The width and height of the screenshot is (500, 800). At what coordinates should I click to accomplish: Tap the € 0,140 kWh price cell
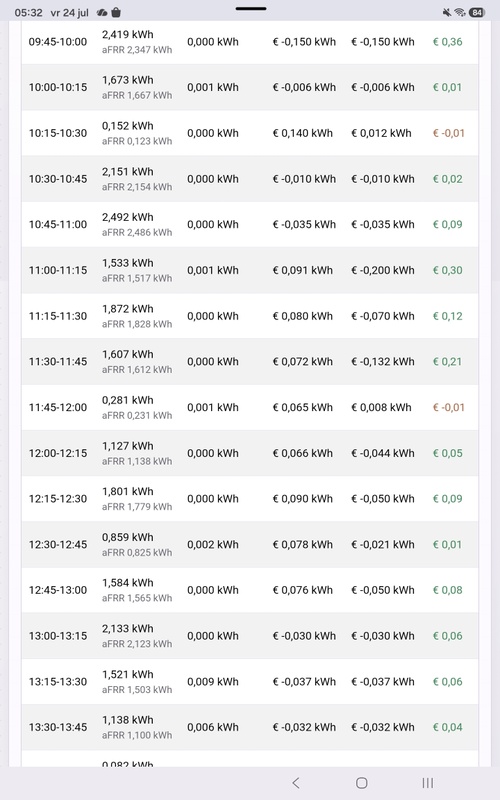pos(303,133)
